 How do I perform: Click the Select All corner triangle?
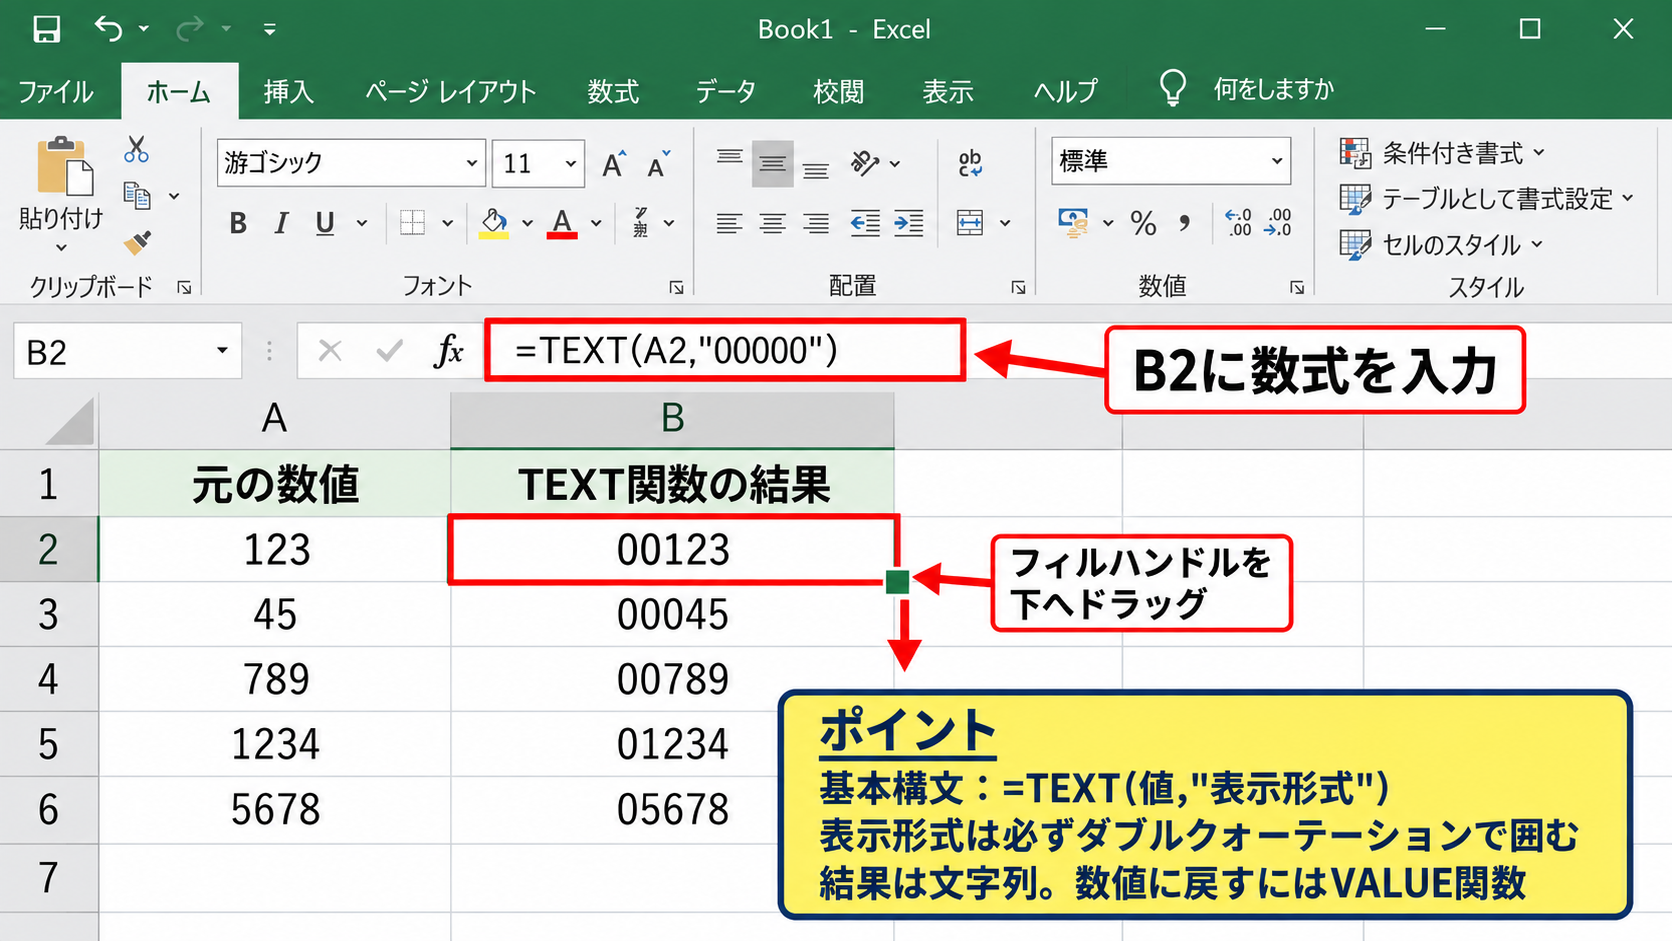pos(70,421)
